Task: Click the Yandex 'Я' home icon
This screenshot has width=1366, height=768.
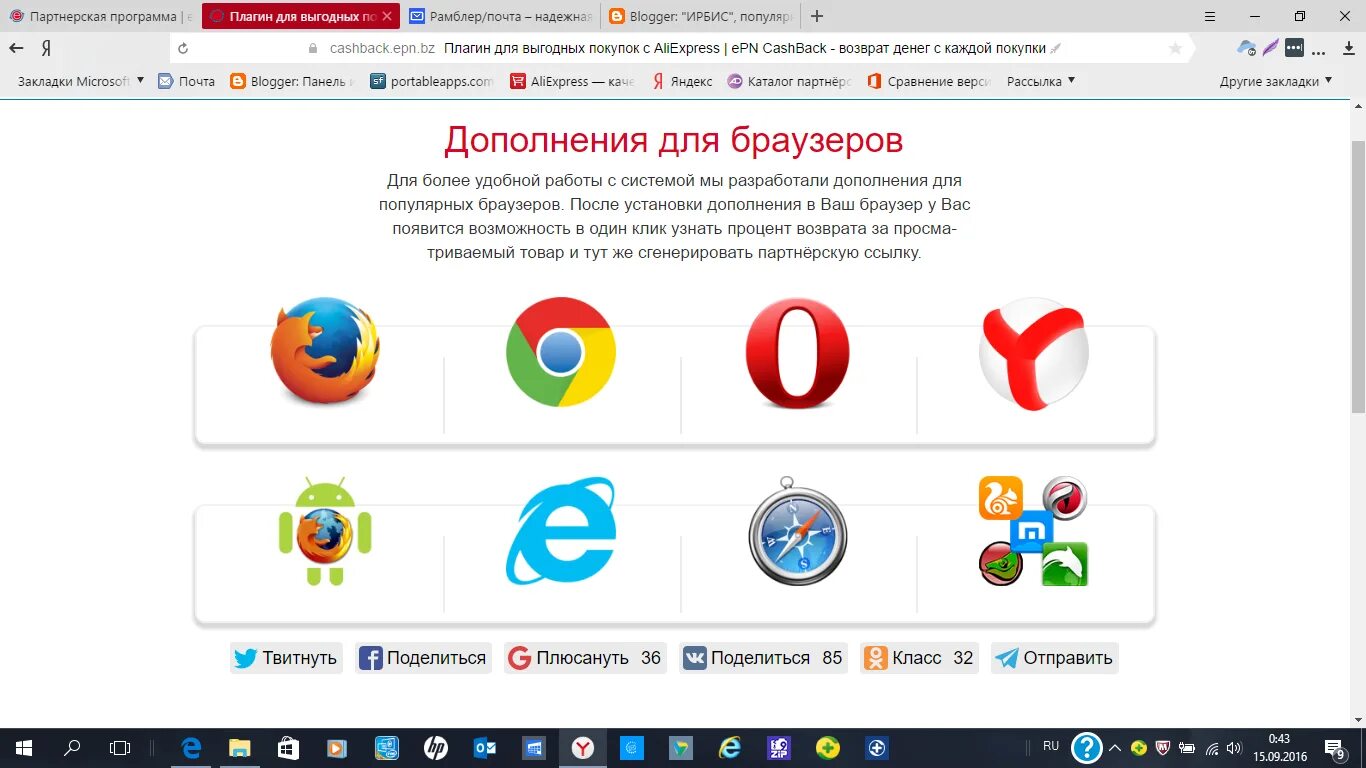Action: 46,48
